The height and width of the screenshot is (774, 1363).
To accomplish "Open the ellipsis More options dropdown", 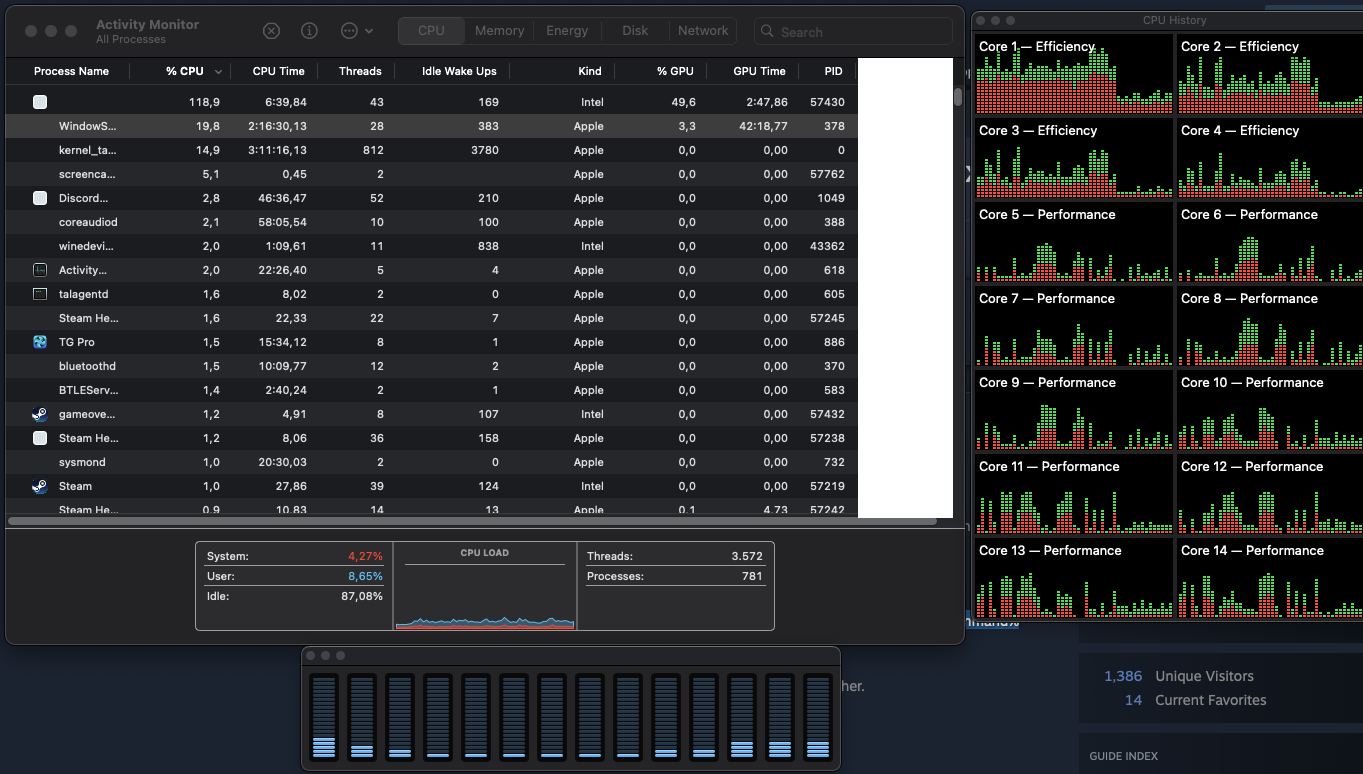I will [x=356, y=31].
